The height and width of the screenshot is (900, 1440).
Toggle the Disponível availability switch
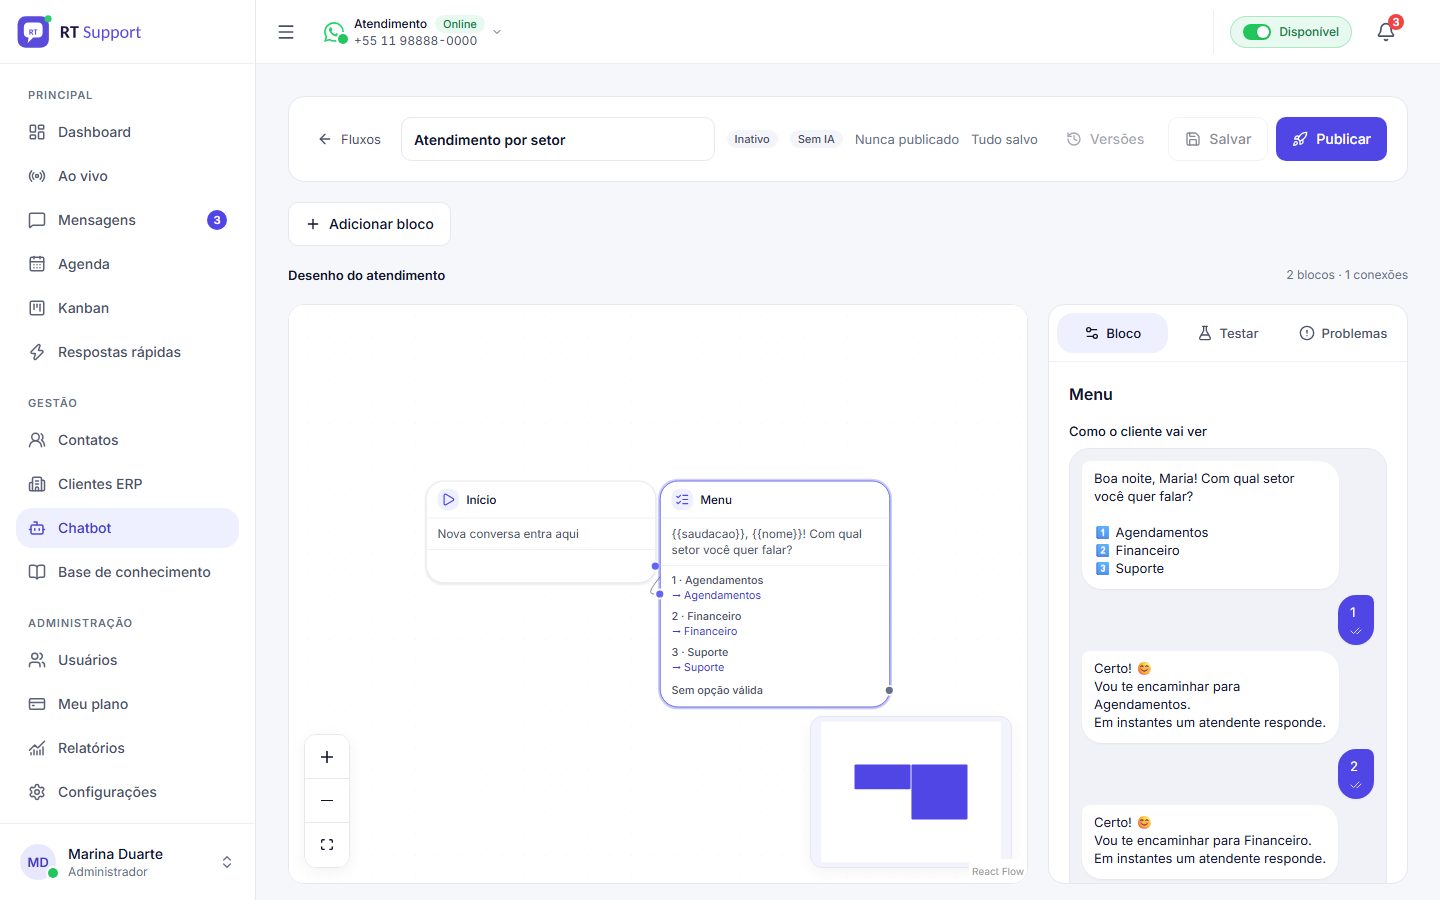(x=1257, y=32)
